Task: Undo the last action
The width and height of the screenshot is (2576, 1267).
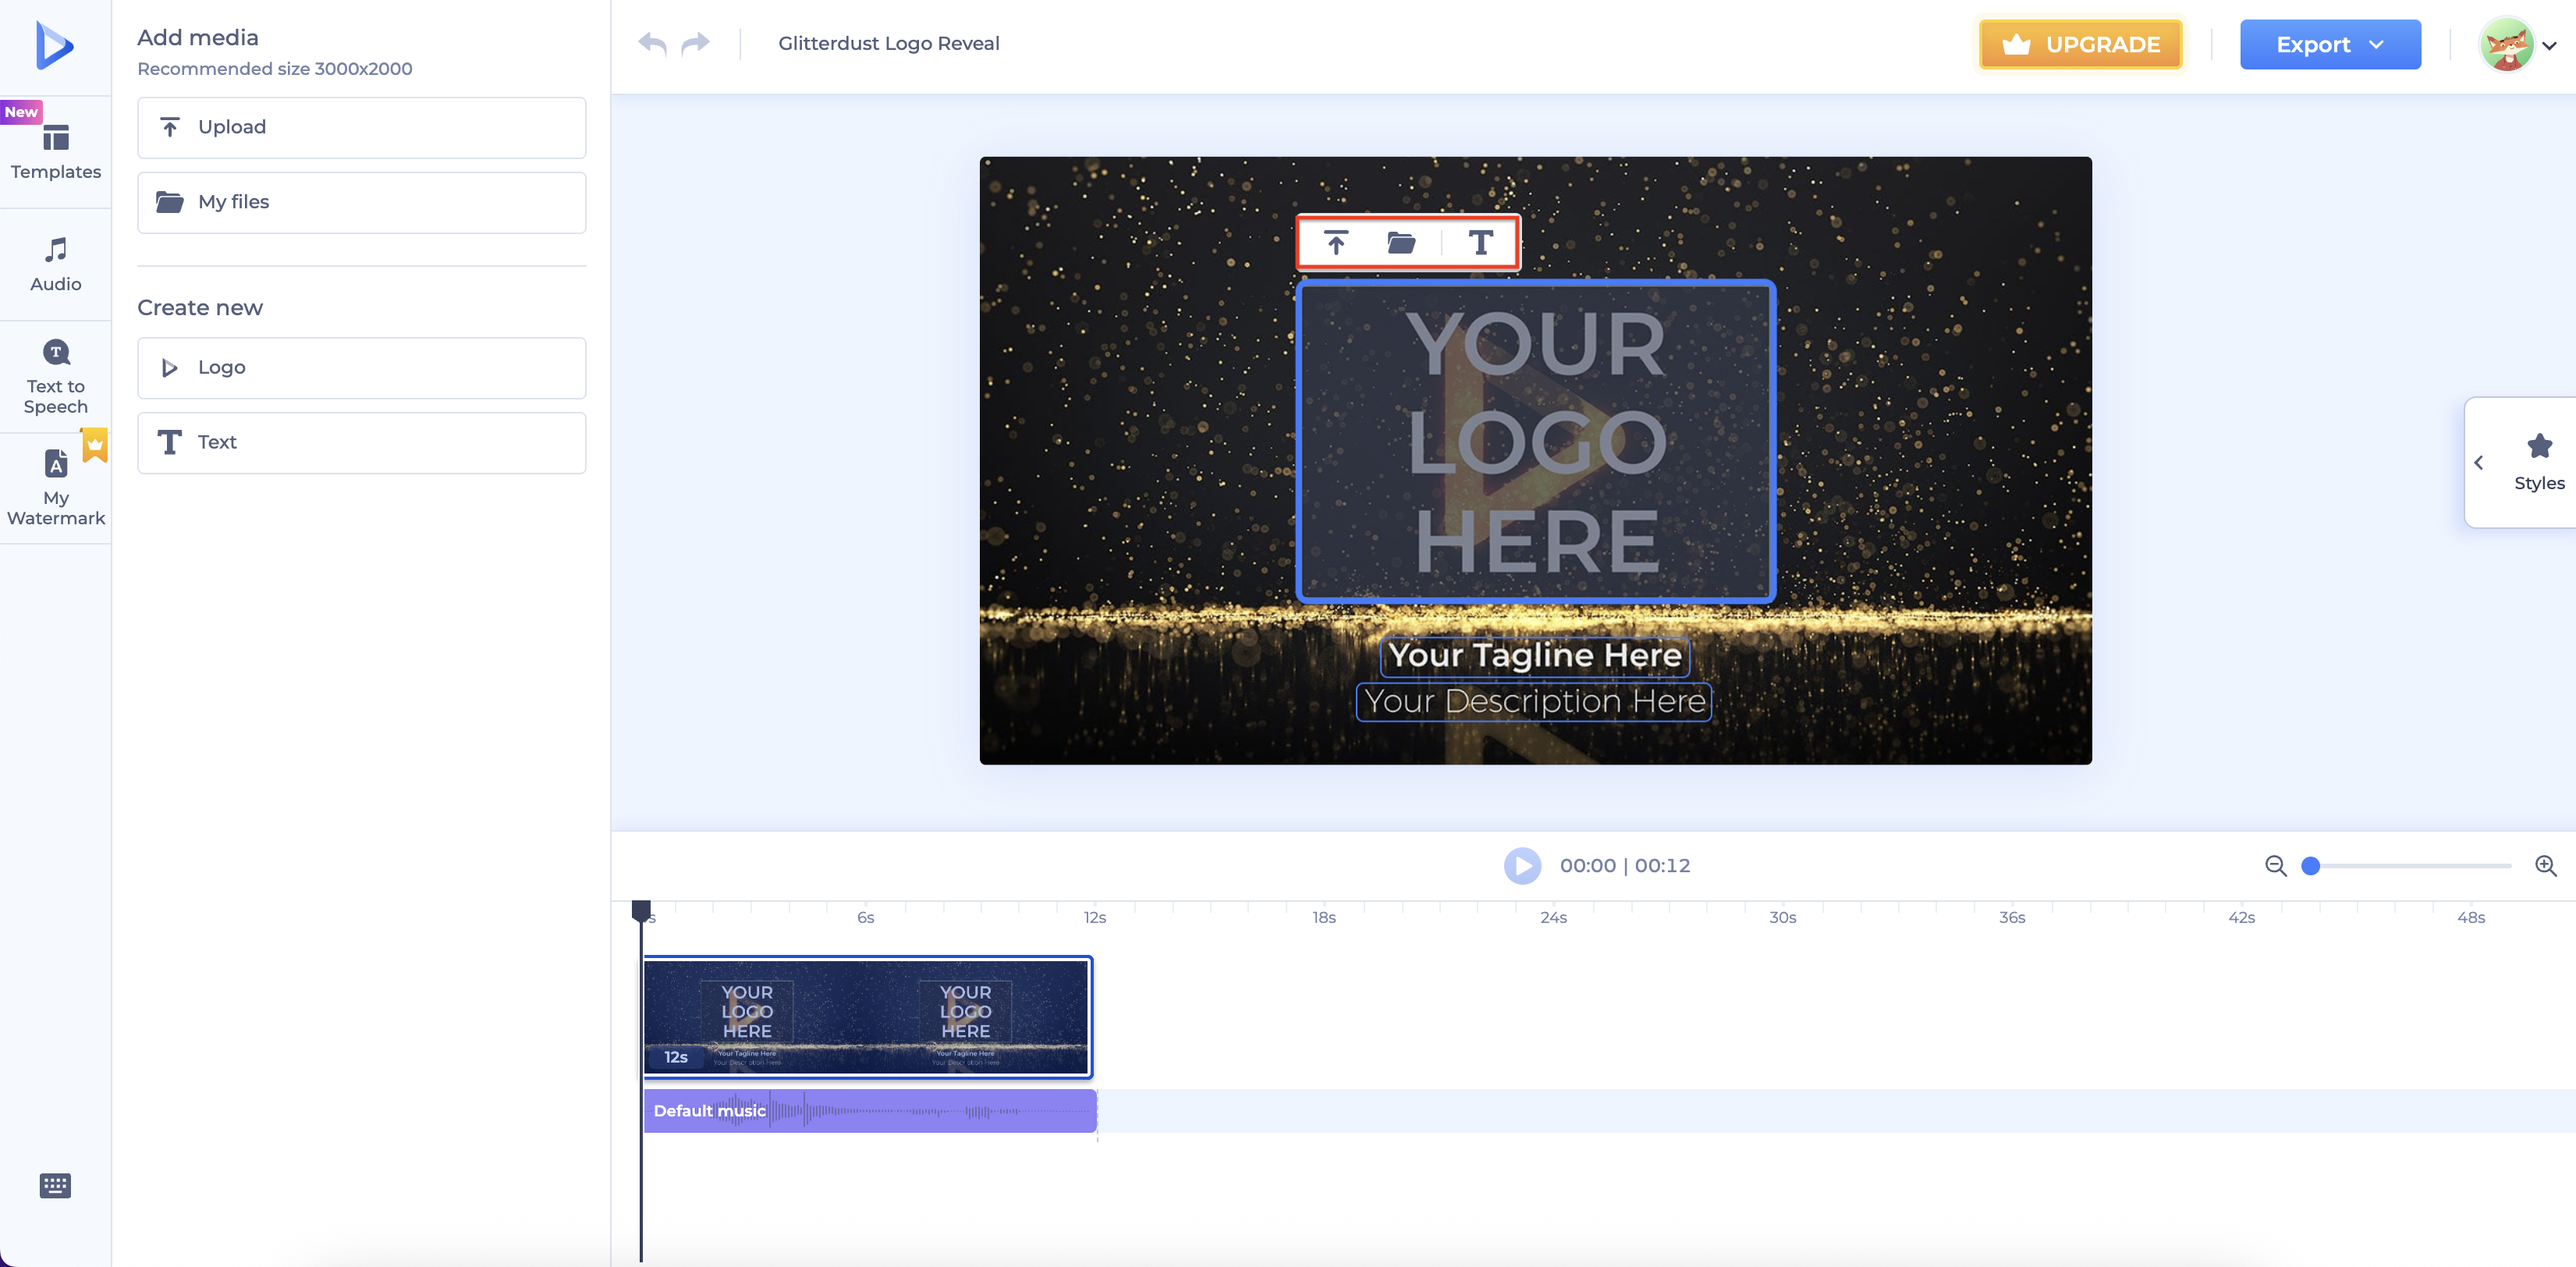Action: (652, 43)
